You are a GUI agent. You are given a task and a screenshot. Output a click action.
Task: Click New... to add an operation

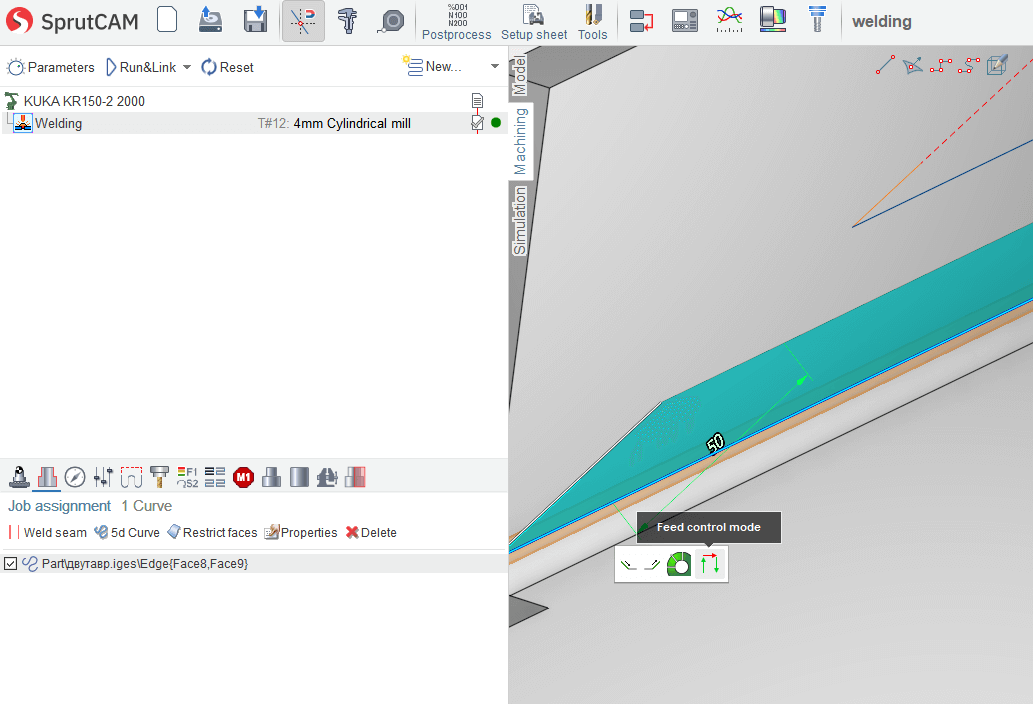(432, 66)
